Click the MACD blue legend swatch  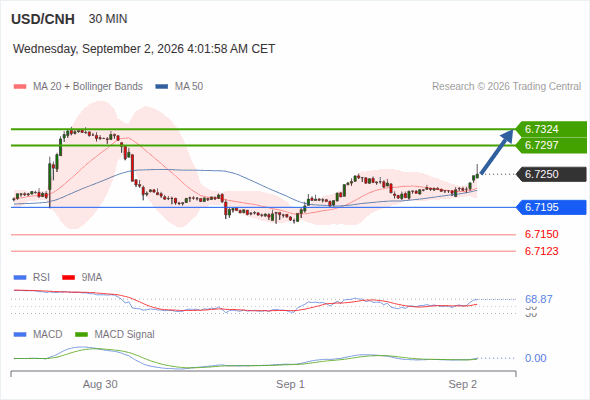pyautogui.click(x=20, y=335)
